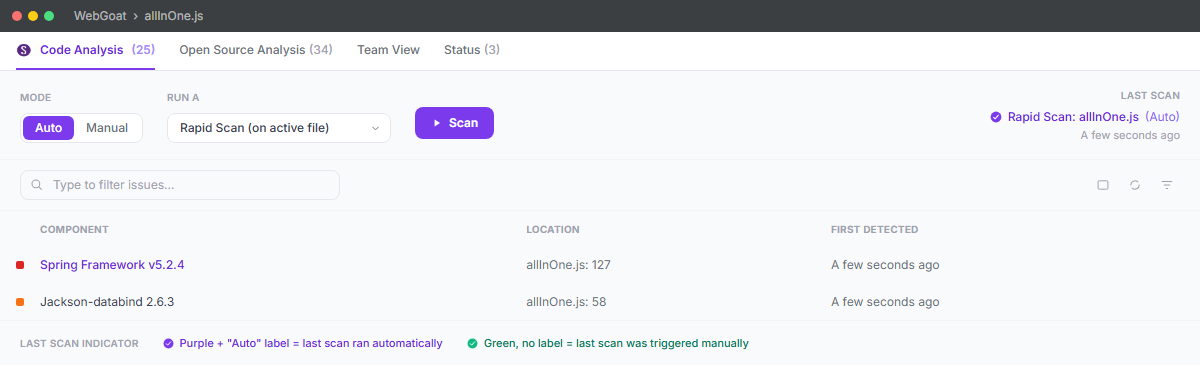The image size is (1200, 365).
Task: Click the yellow window minimize button
Action: click(33, 16)
